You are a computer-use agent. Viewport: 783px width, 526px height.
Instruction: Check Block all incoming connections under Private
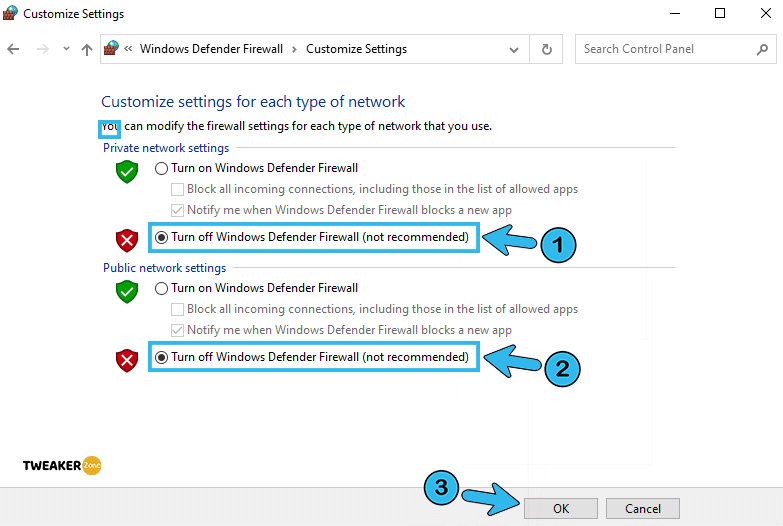(x=177, y=189)
